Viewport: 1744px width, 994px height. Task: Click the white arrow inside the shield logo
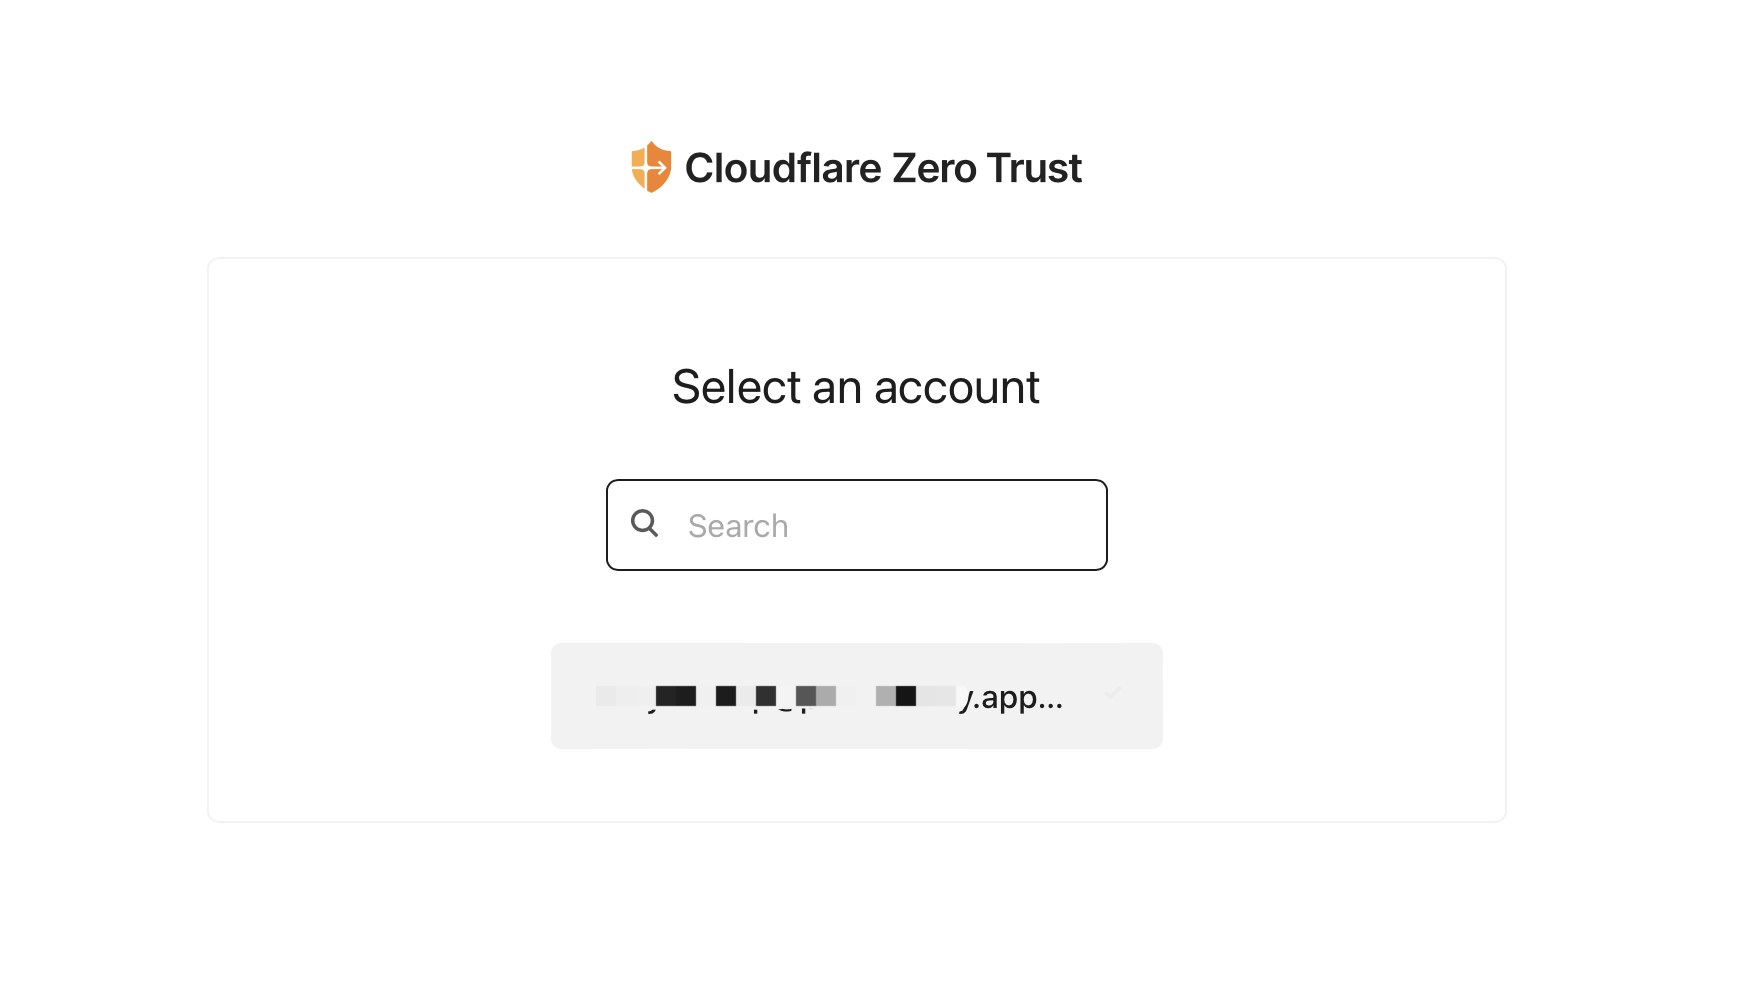(656, 168)
